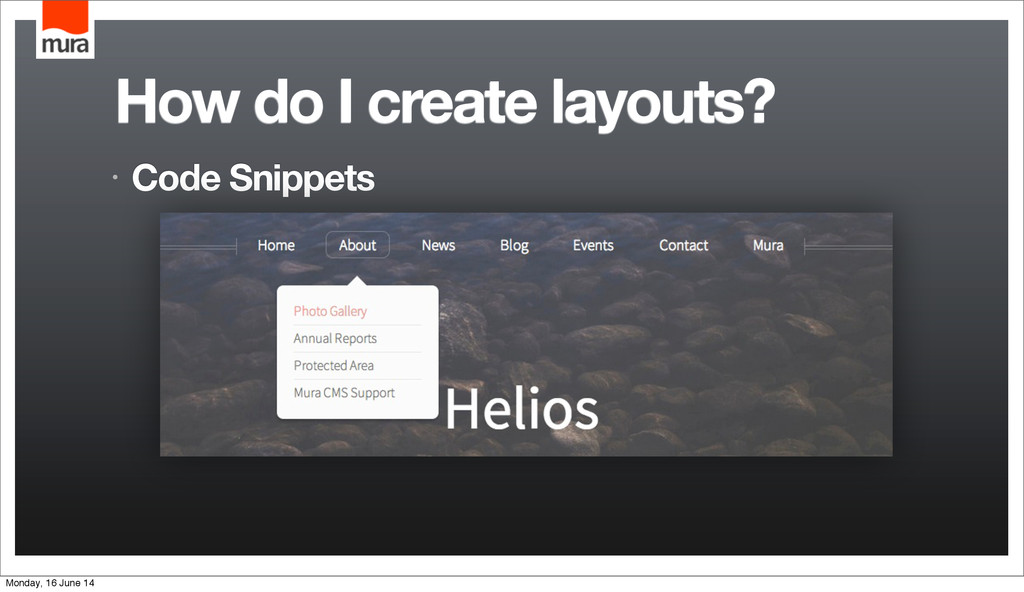Open the Blog nav link

[x=514, y=246]
